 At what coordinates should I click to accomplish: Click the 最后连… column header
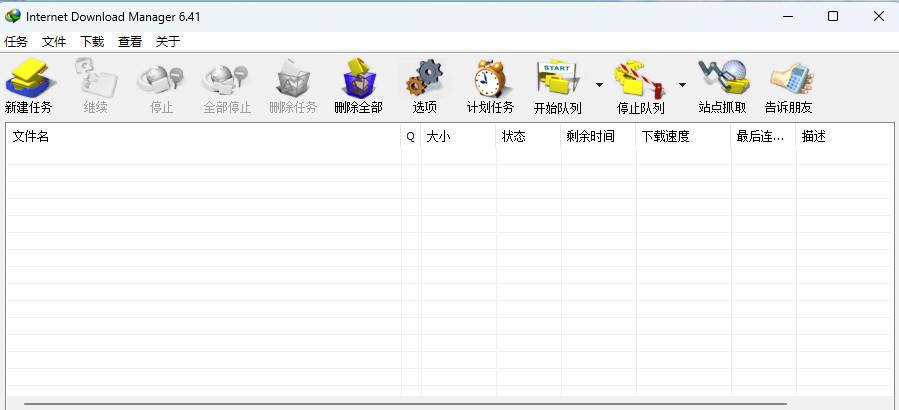pyautogui.click(x=763, y=136)
